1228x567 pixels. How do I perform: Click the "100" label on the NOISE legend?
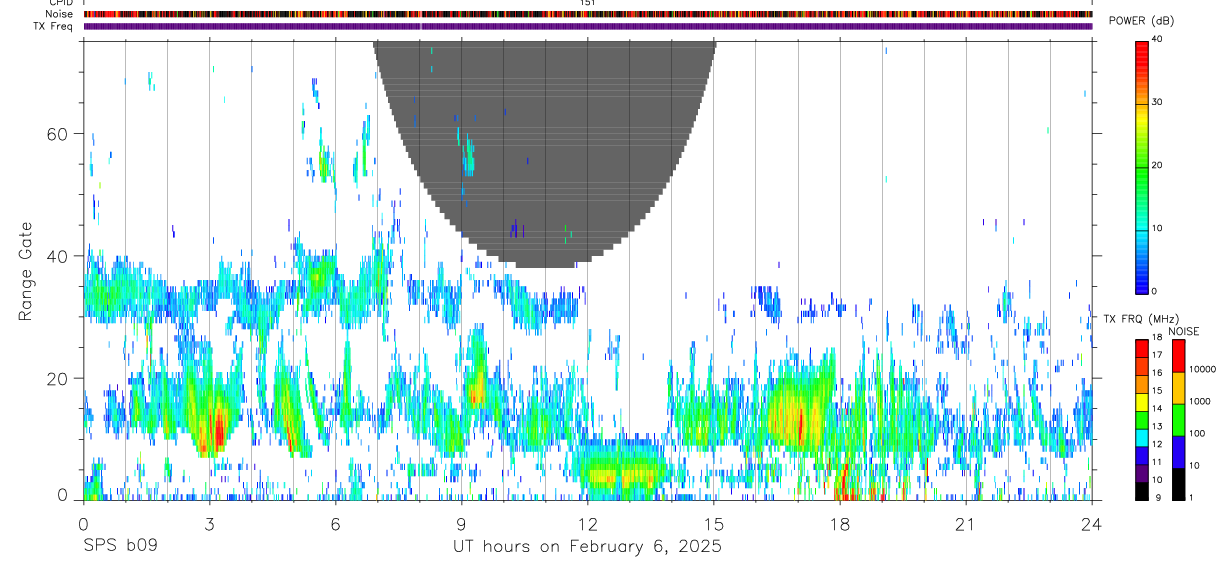pos(1198,434)
